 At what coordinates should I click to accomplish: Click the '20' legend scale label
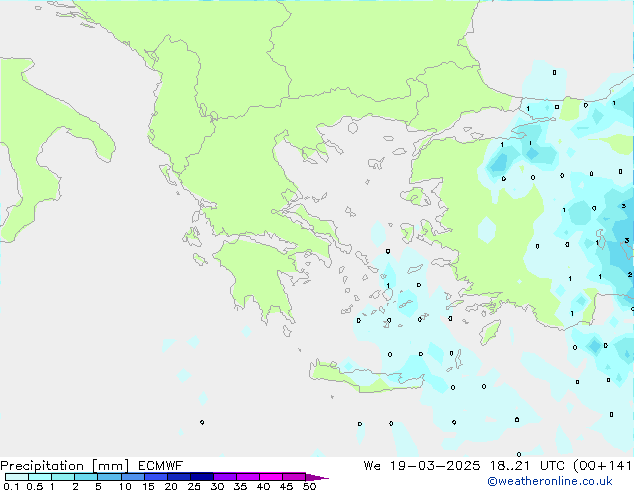coord(171,486)
